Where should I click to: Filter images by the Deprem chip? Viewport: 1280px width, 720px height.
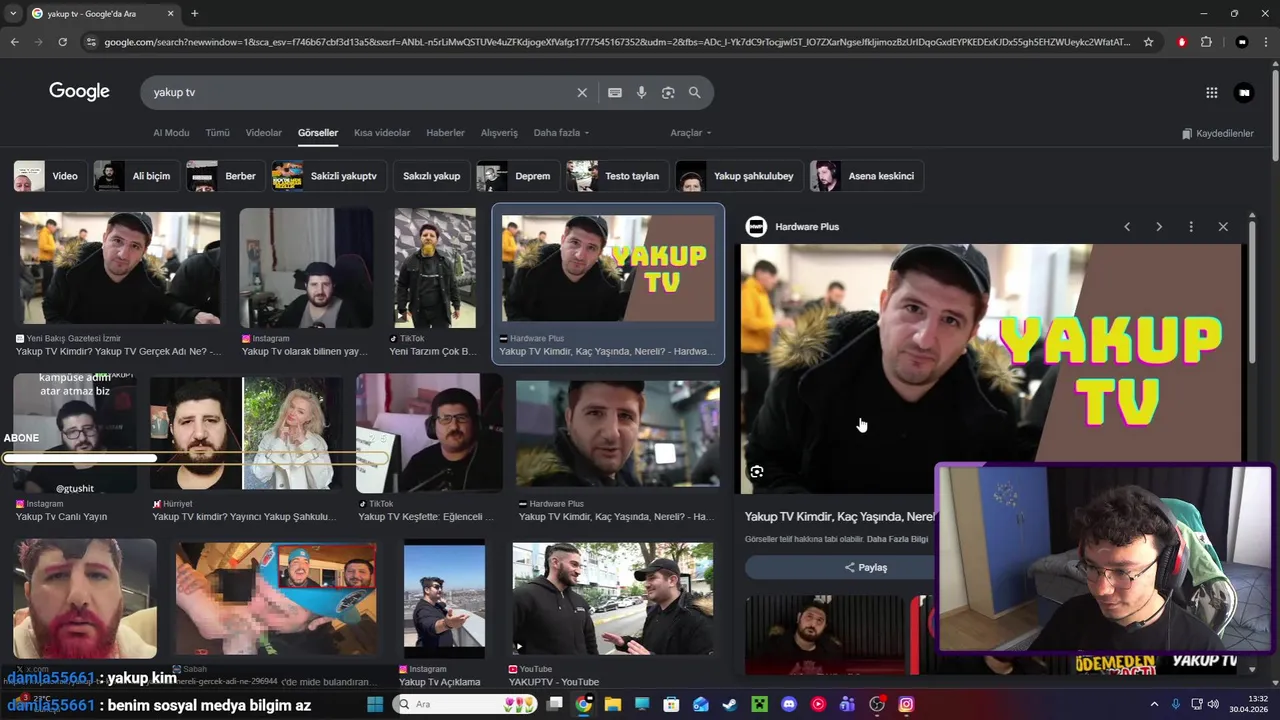tap(517, 176)
